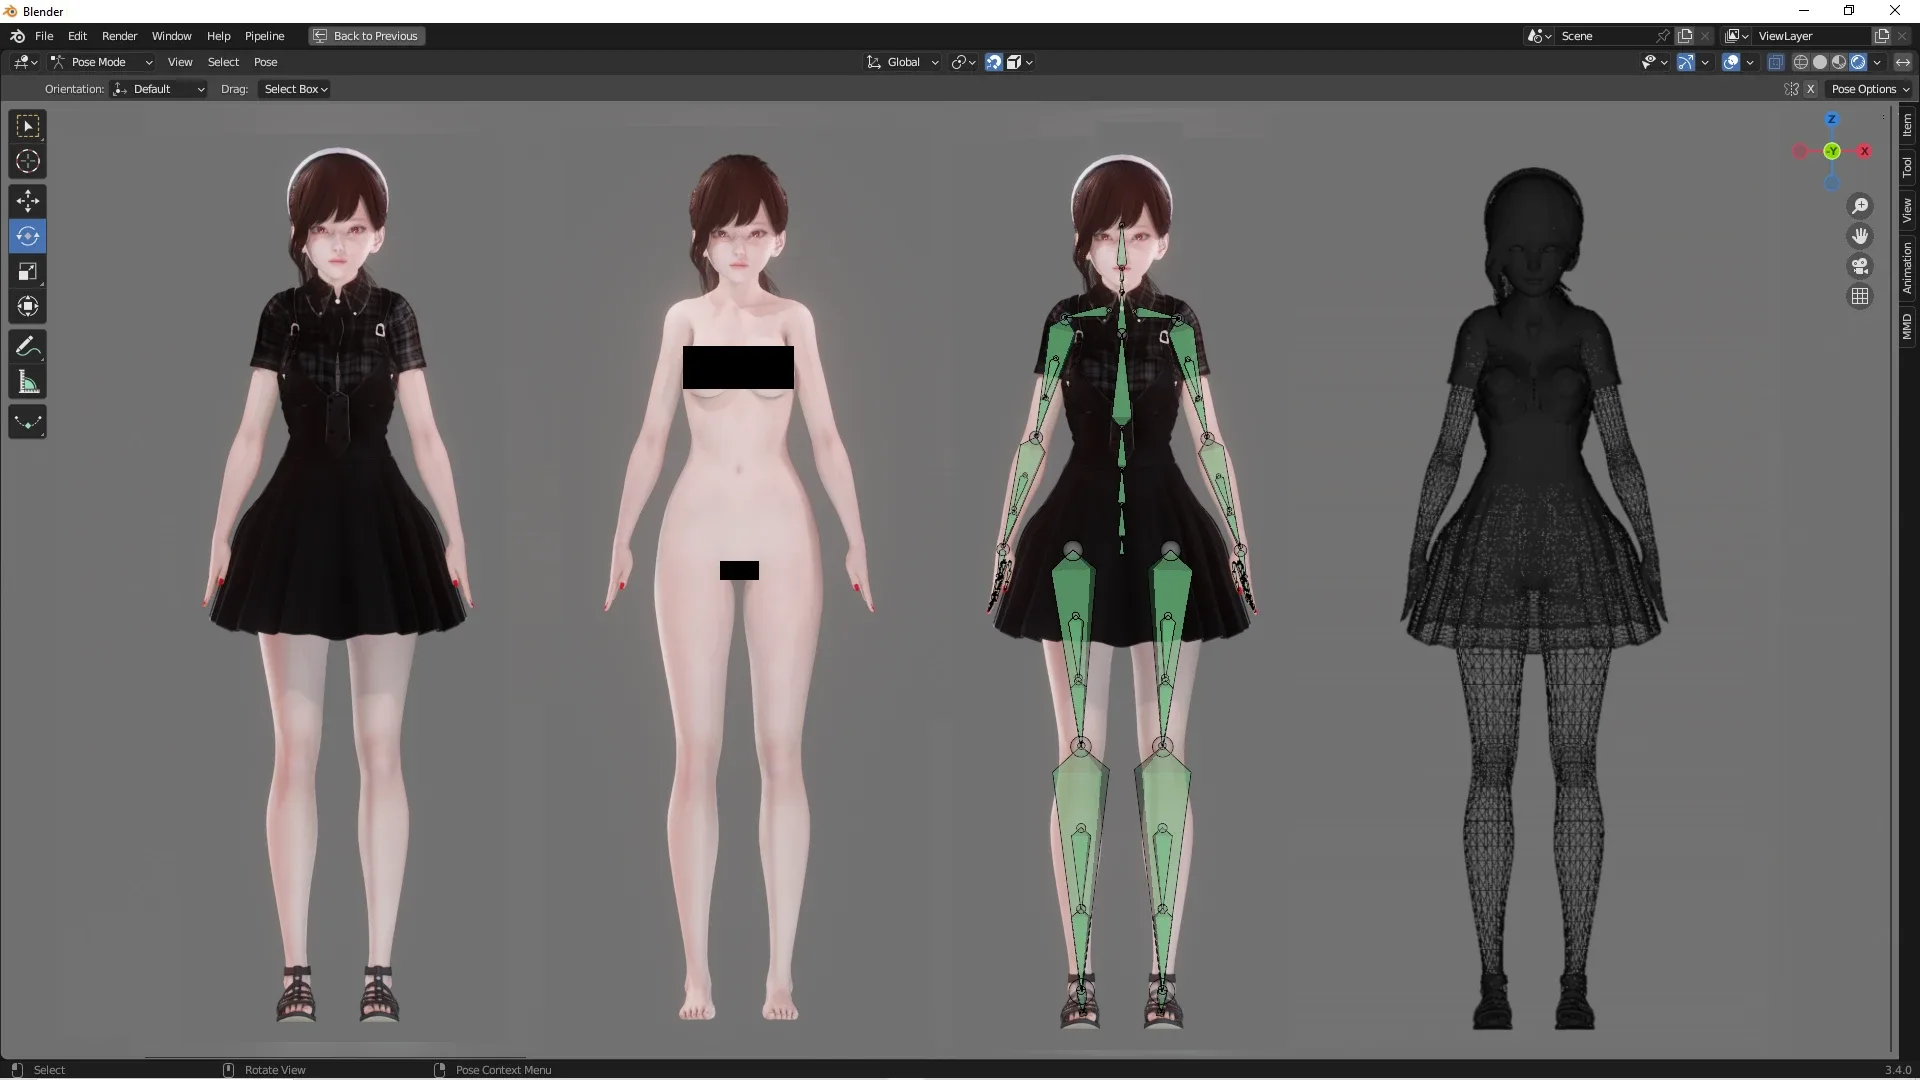The image size is (1920, 1080).
Task: Open the Animation sidebar tab
Action: pos(1907,268)
